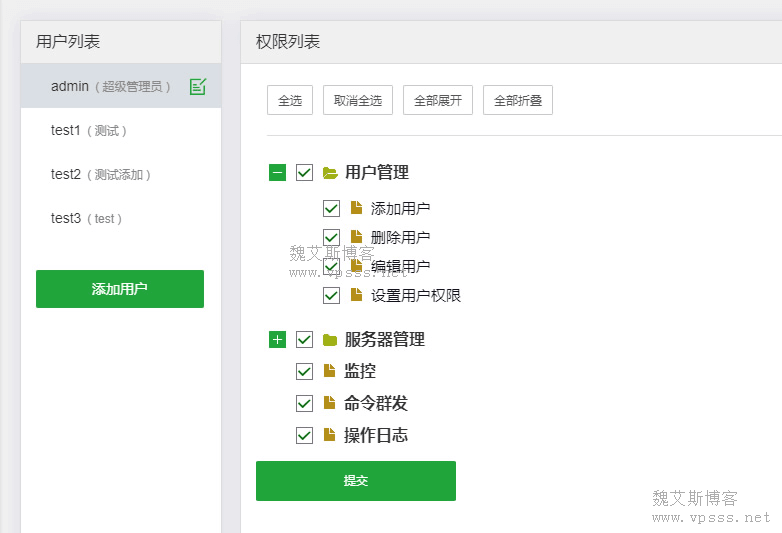Click the file icon next to 操作日志
782x533 pixels.
330,436
